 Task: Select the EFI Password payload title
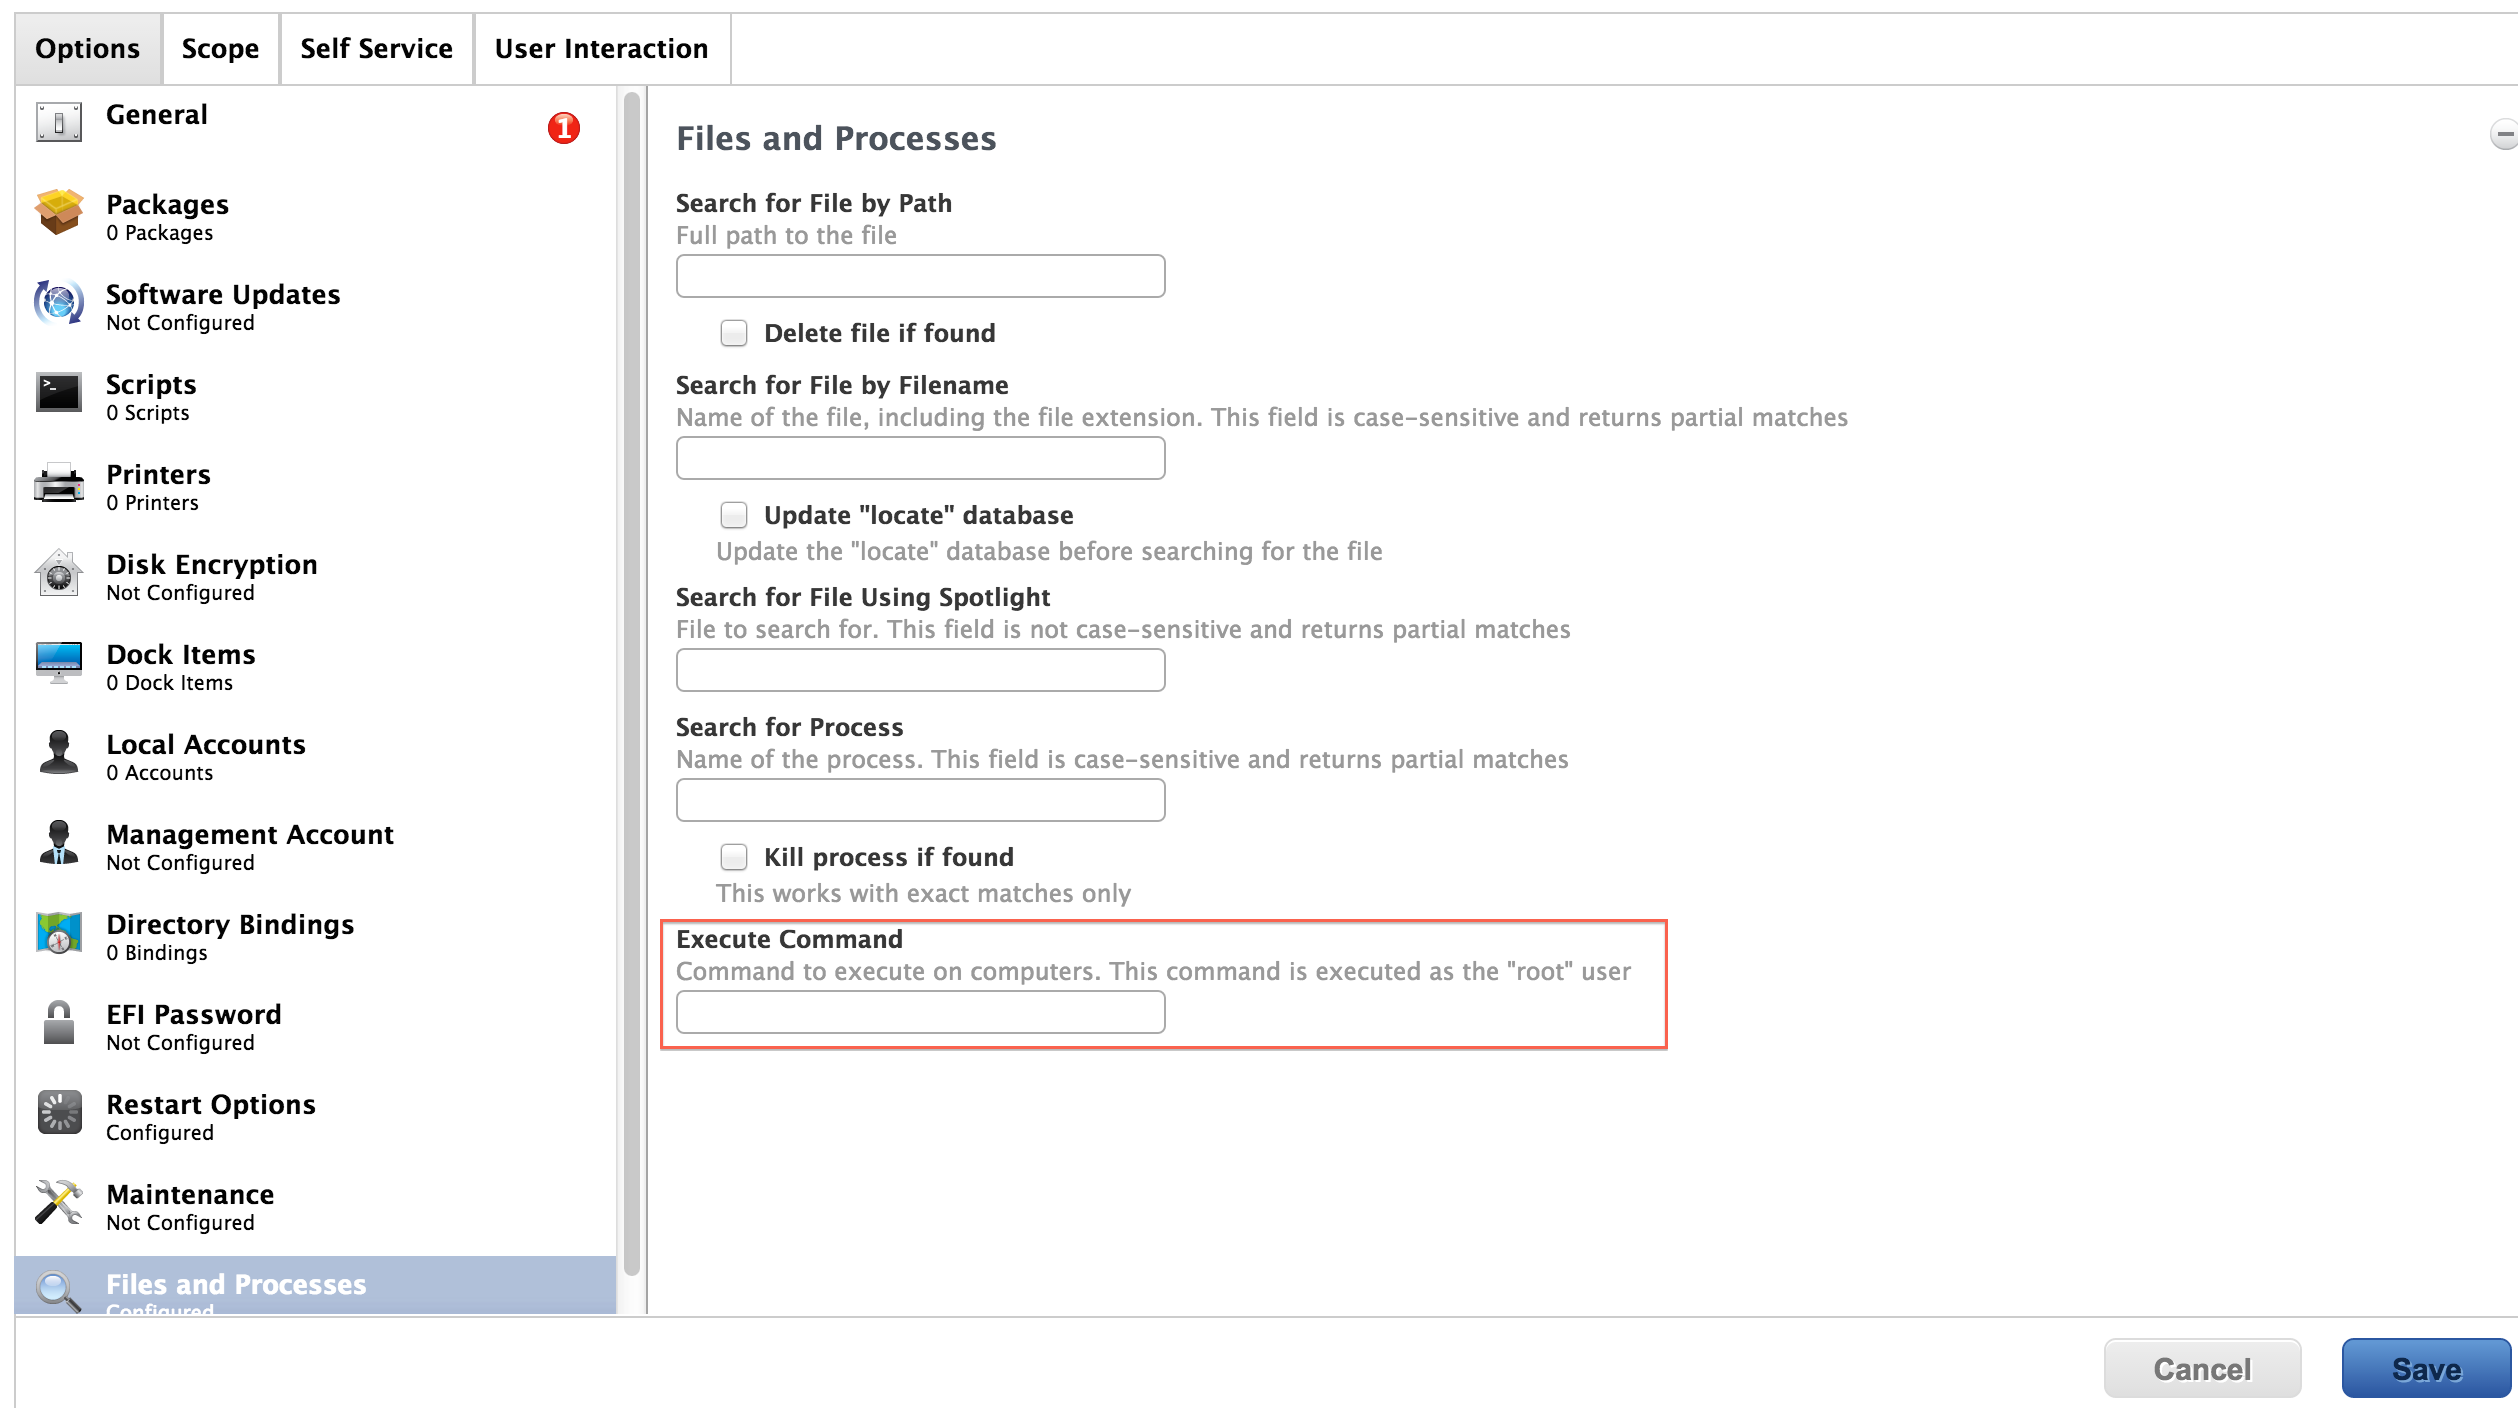tap(194, 1015)
